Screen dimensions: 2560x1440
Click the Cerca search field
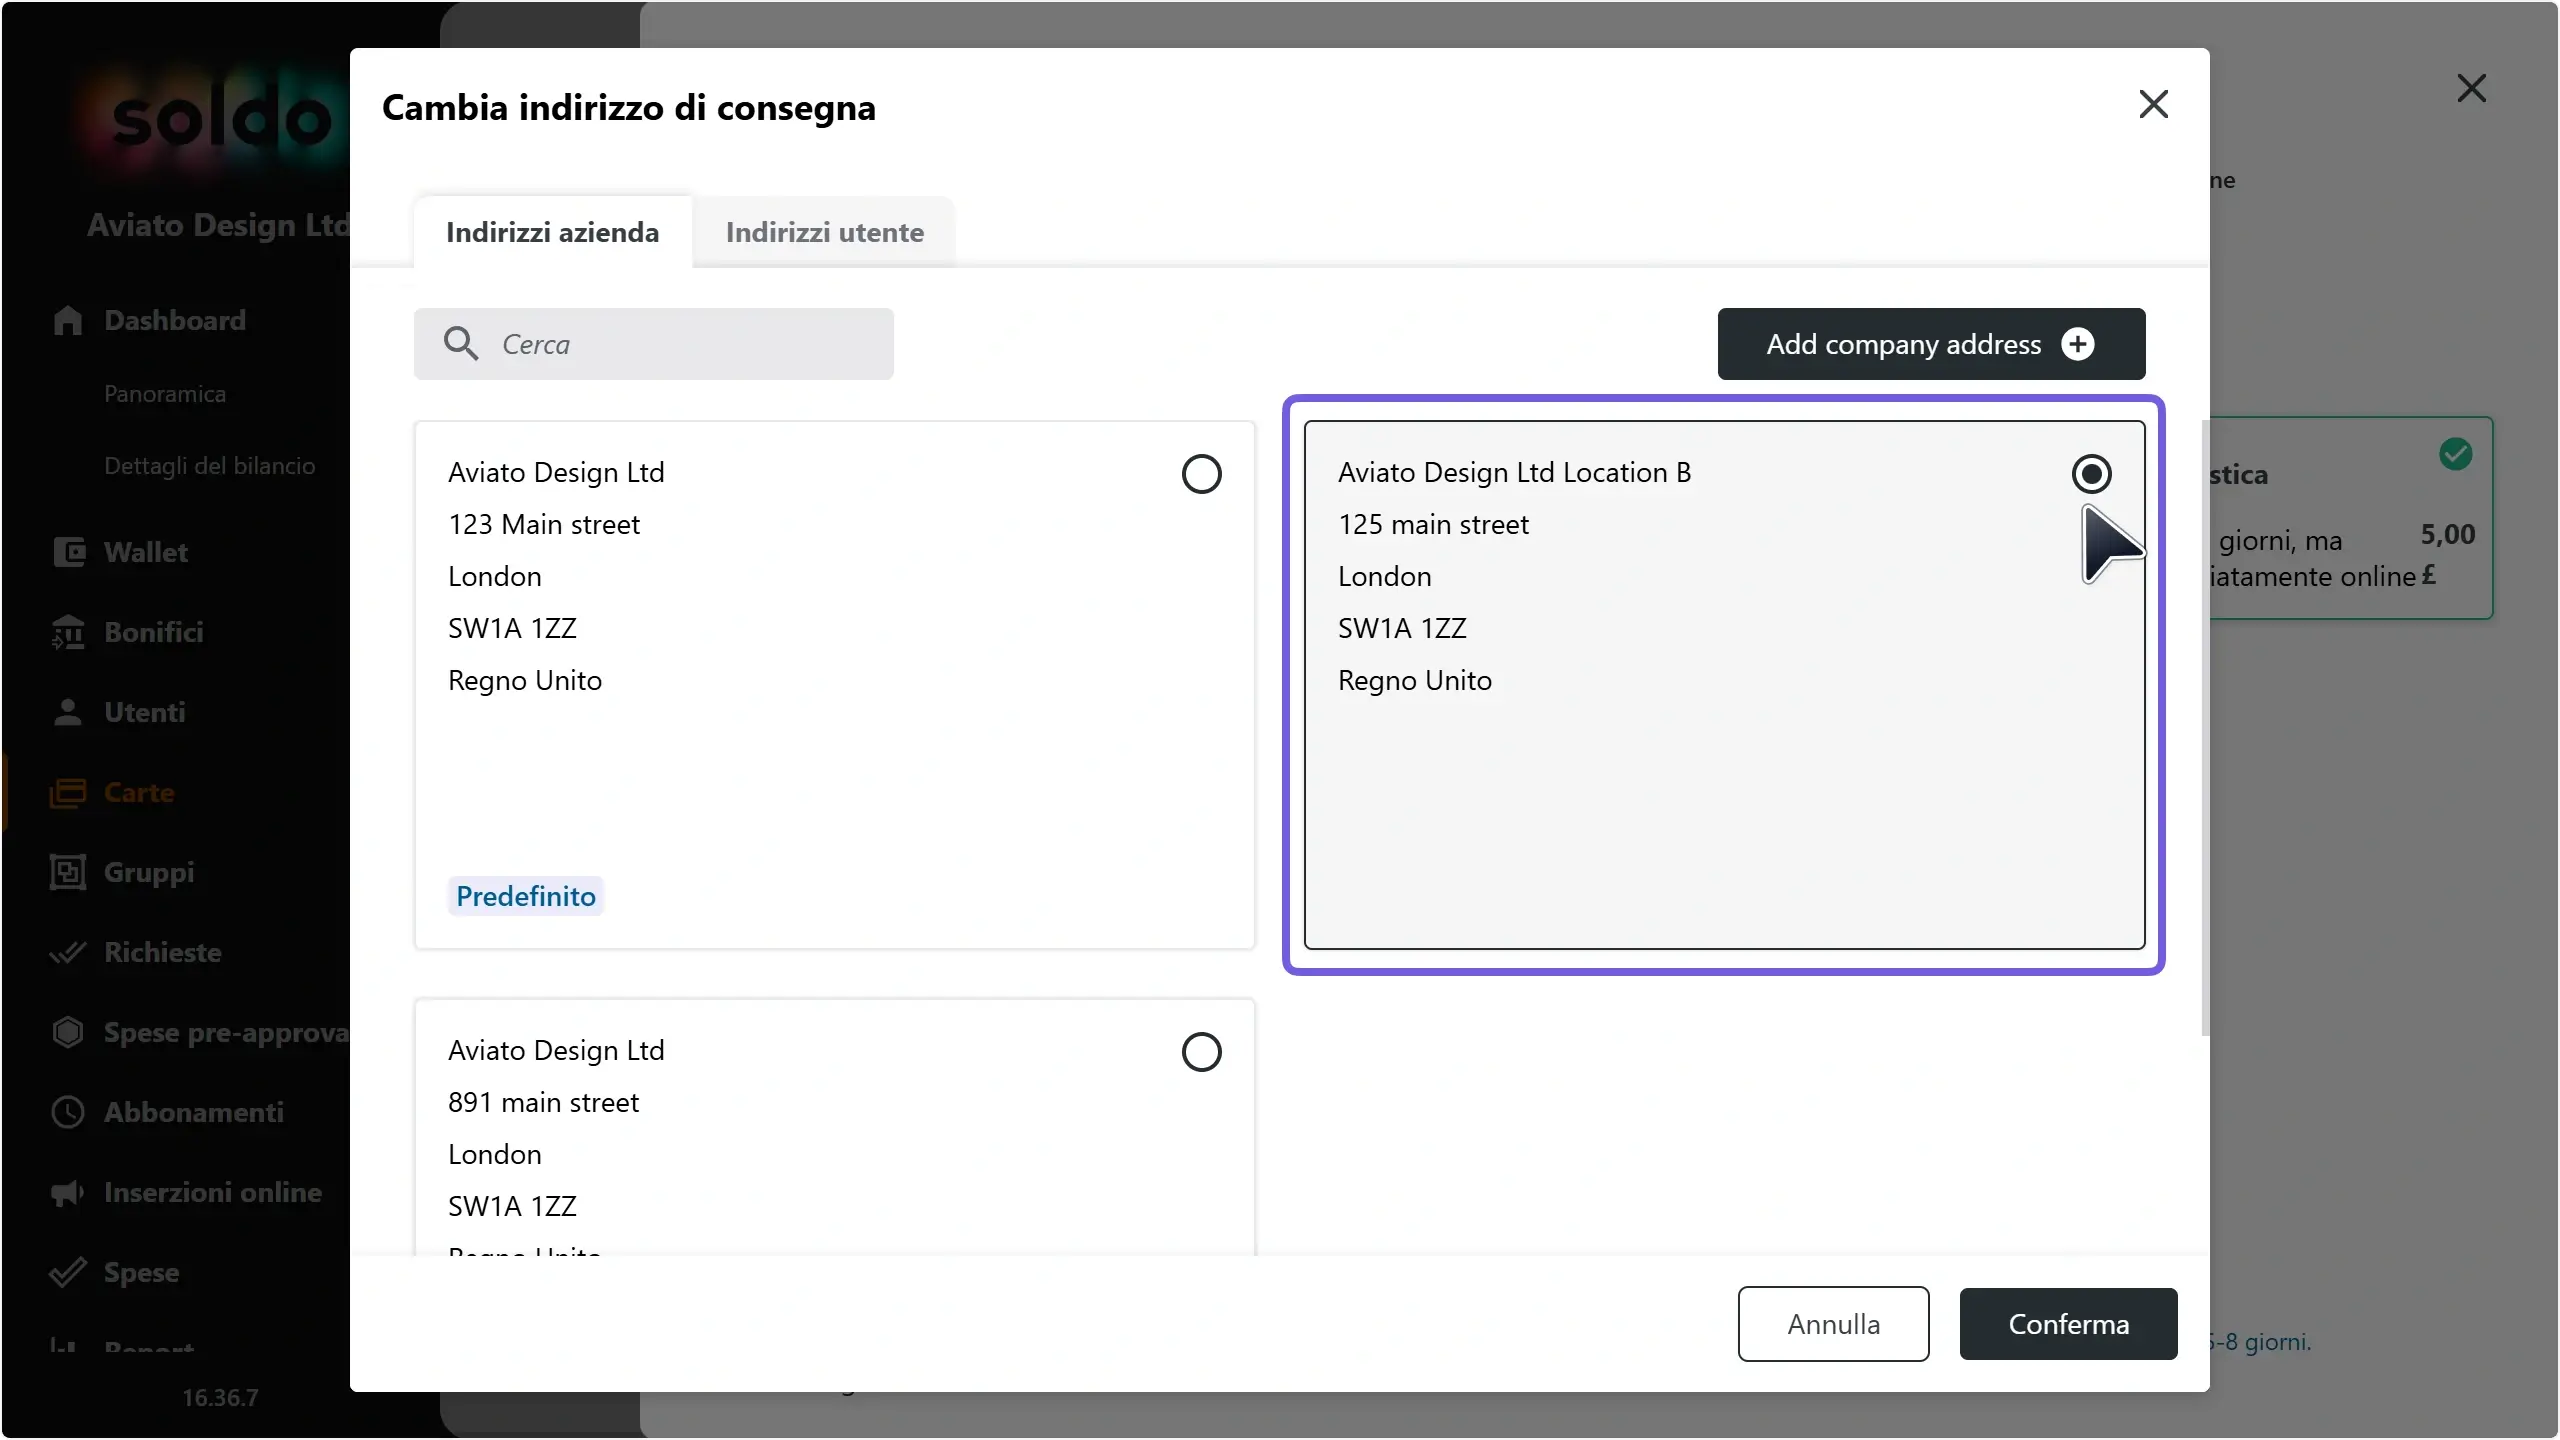[x=654, y=344]
